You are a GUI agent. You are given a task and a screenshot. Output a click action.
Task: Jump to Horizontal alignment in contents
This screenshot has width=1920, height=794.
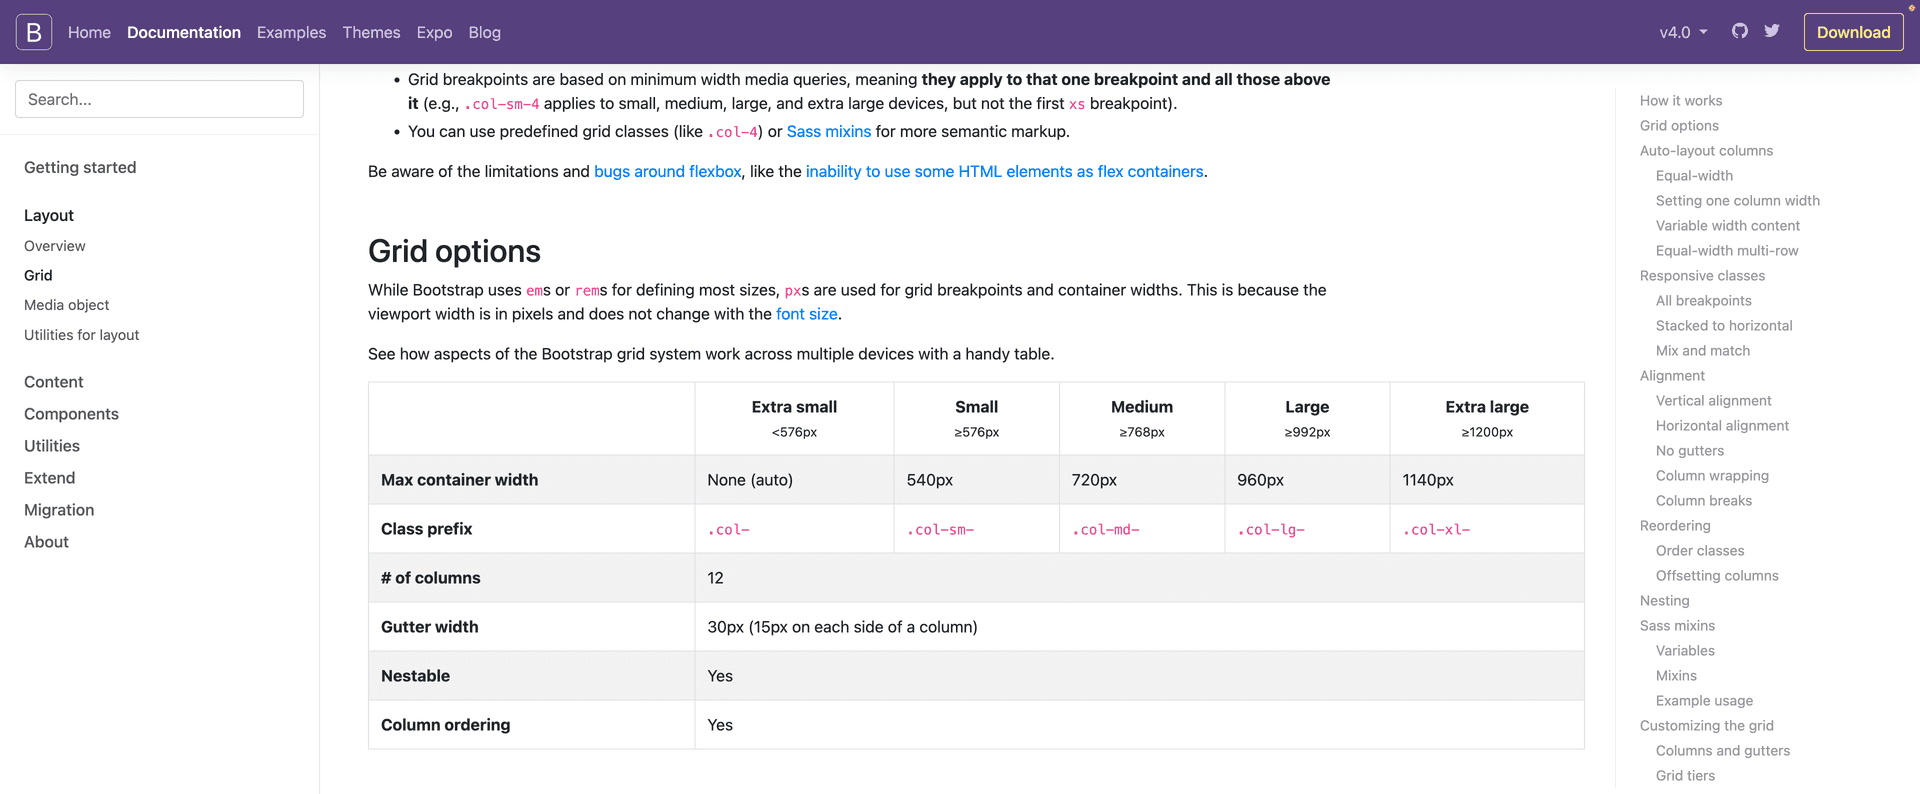[x=1722, y=426]
